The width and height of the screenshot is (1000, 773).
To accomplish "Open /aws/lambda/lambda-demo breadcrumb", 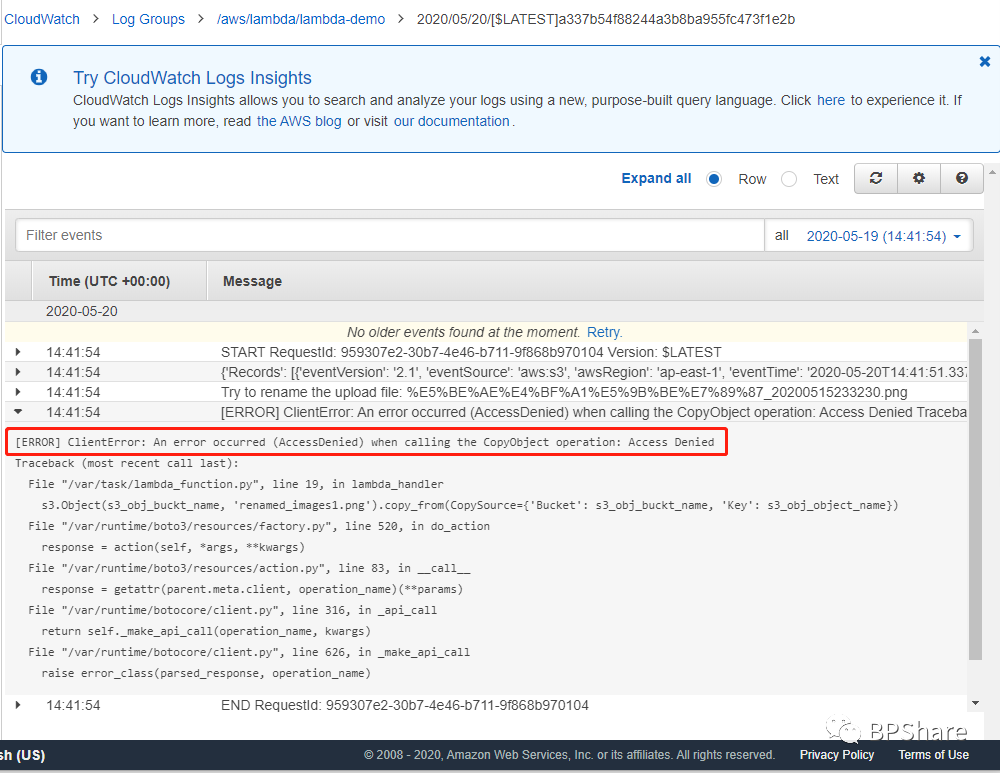I will coord(301,19).
